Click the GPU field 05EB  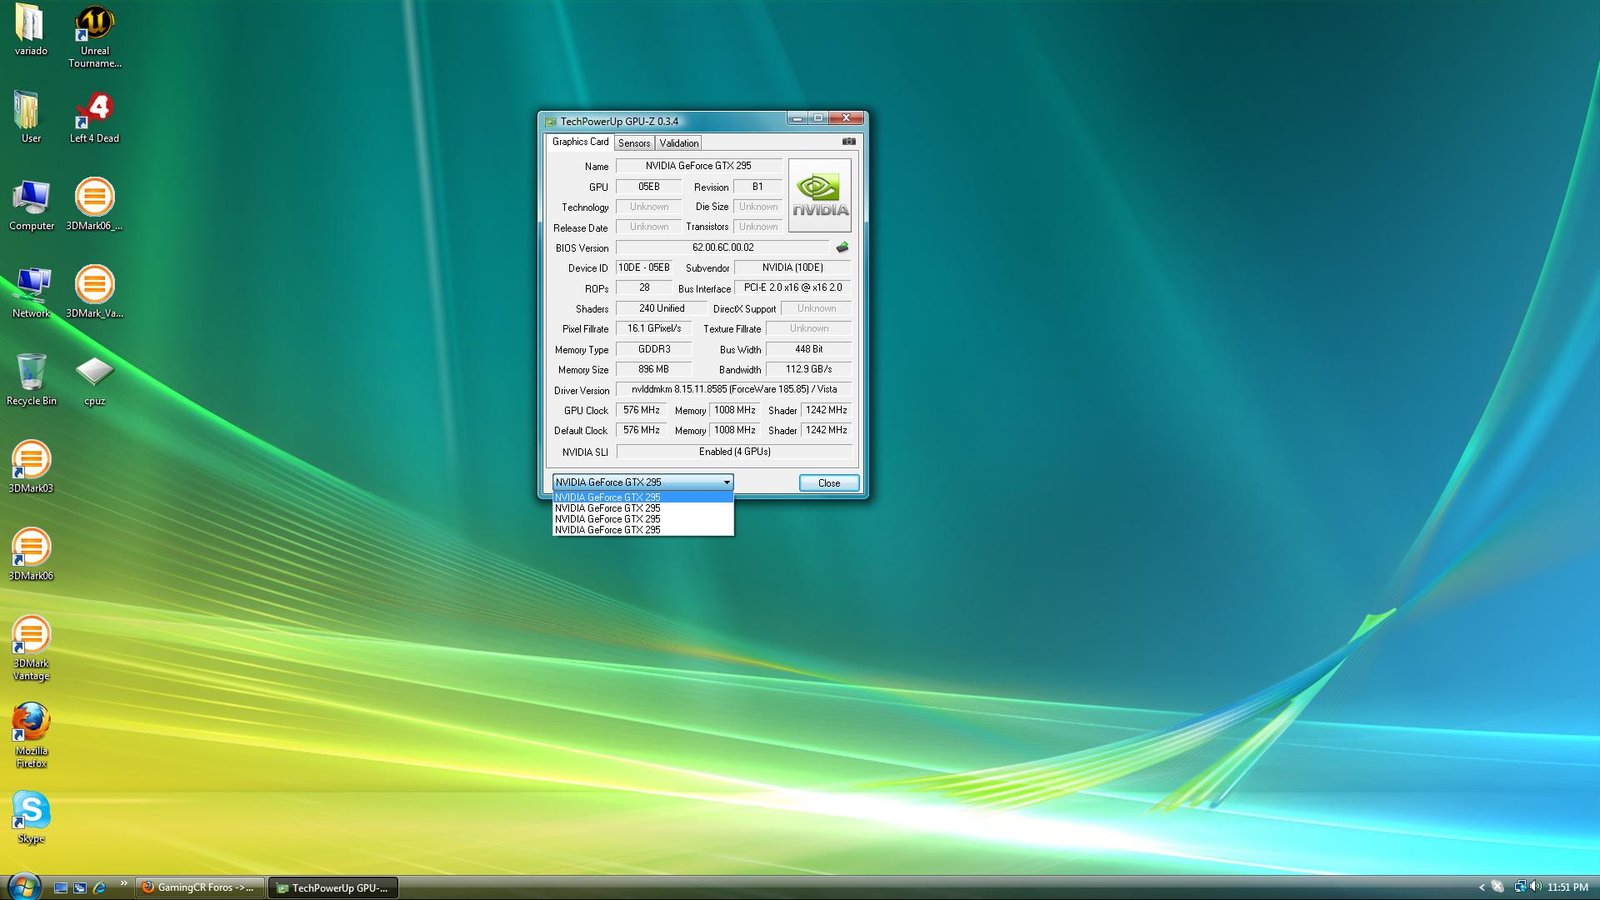point(649,187)
